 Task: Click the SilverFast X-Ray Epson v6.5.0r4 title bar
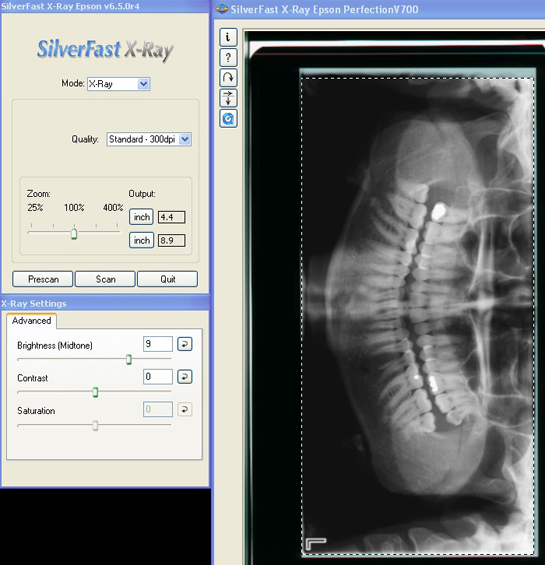(105, 6)
